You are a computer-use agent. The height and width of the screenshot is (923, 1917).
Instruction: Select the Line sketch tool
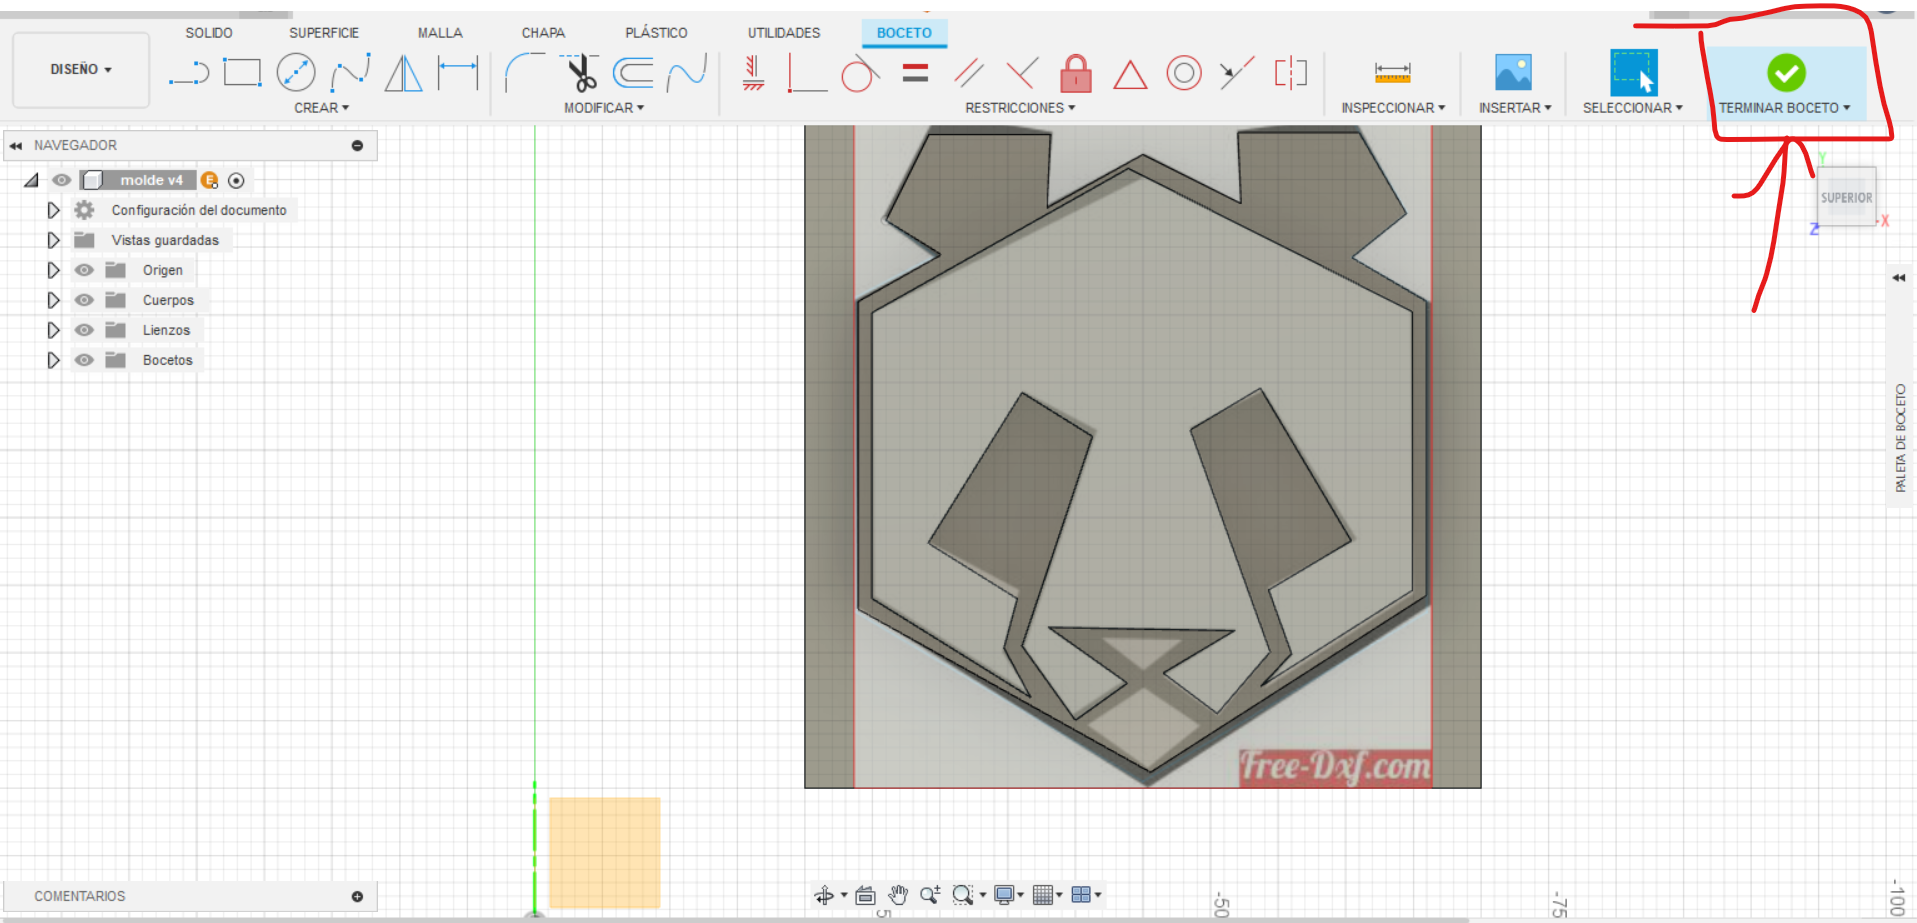pyautogui.click(x=189, y=73)
